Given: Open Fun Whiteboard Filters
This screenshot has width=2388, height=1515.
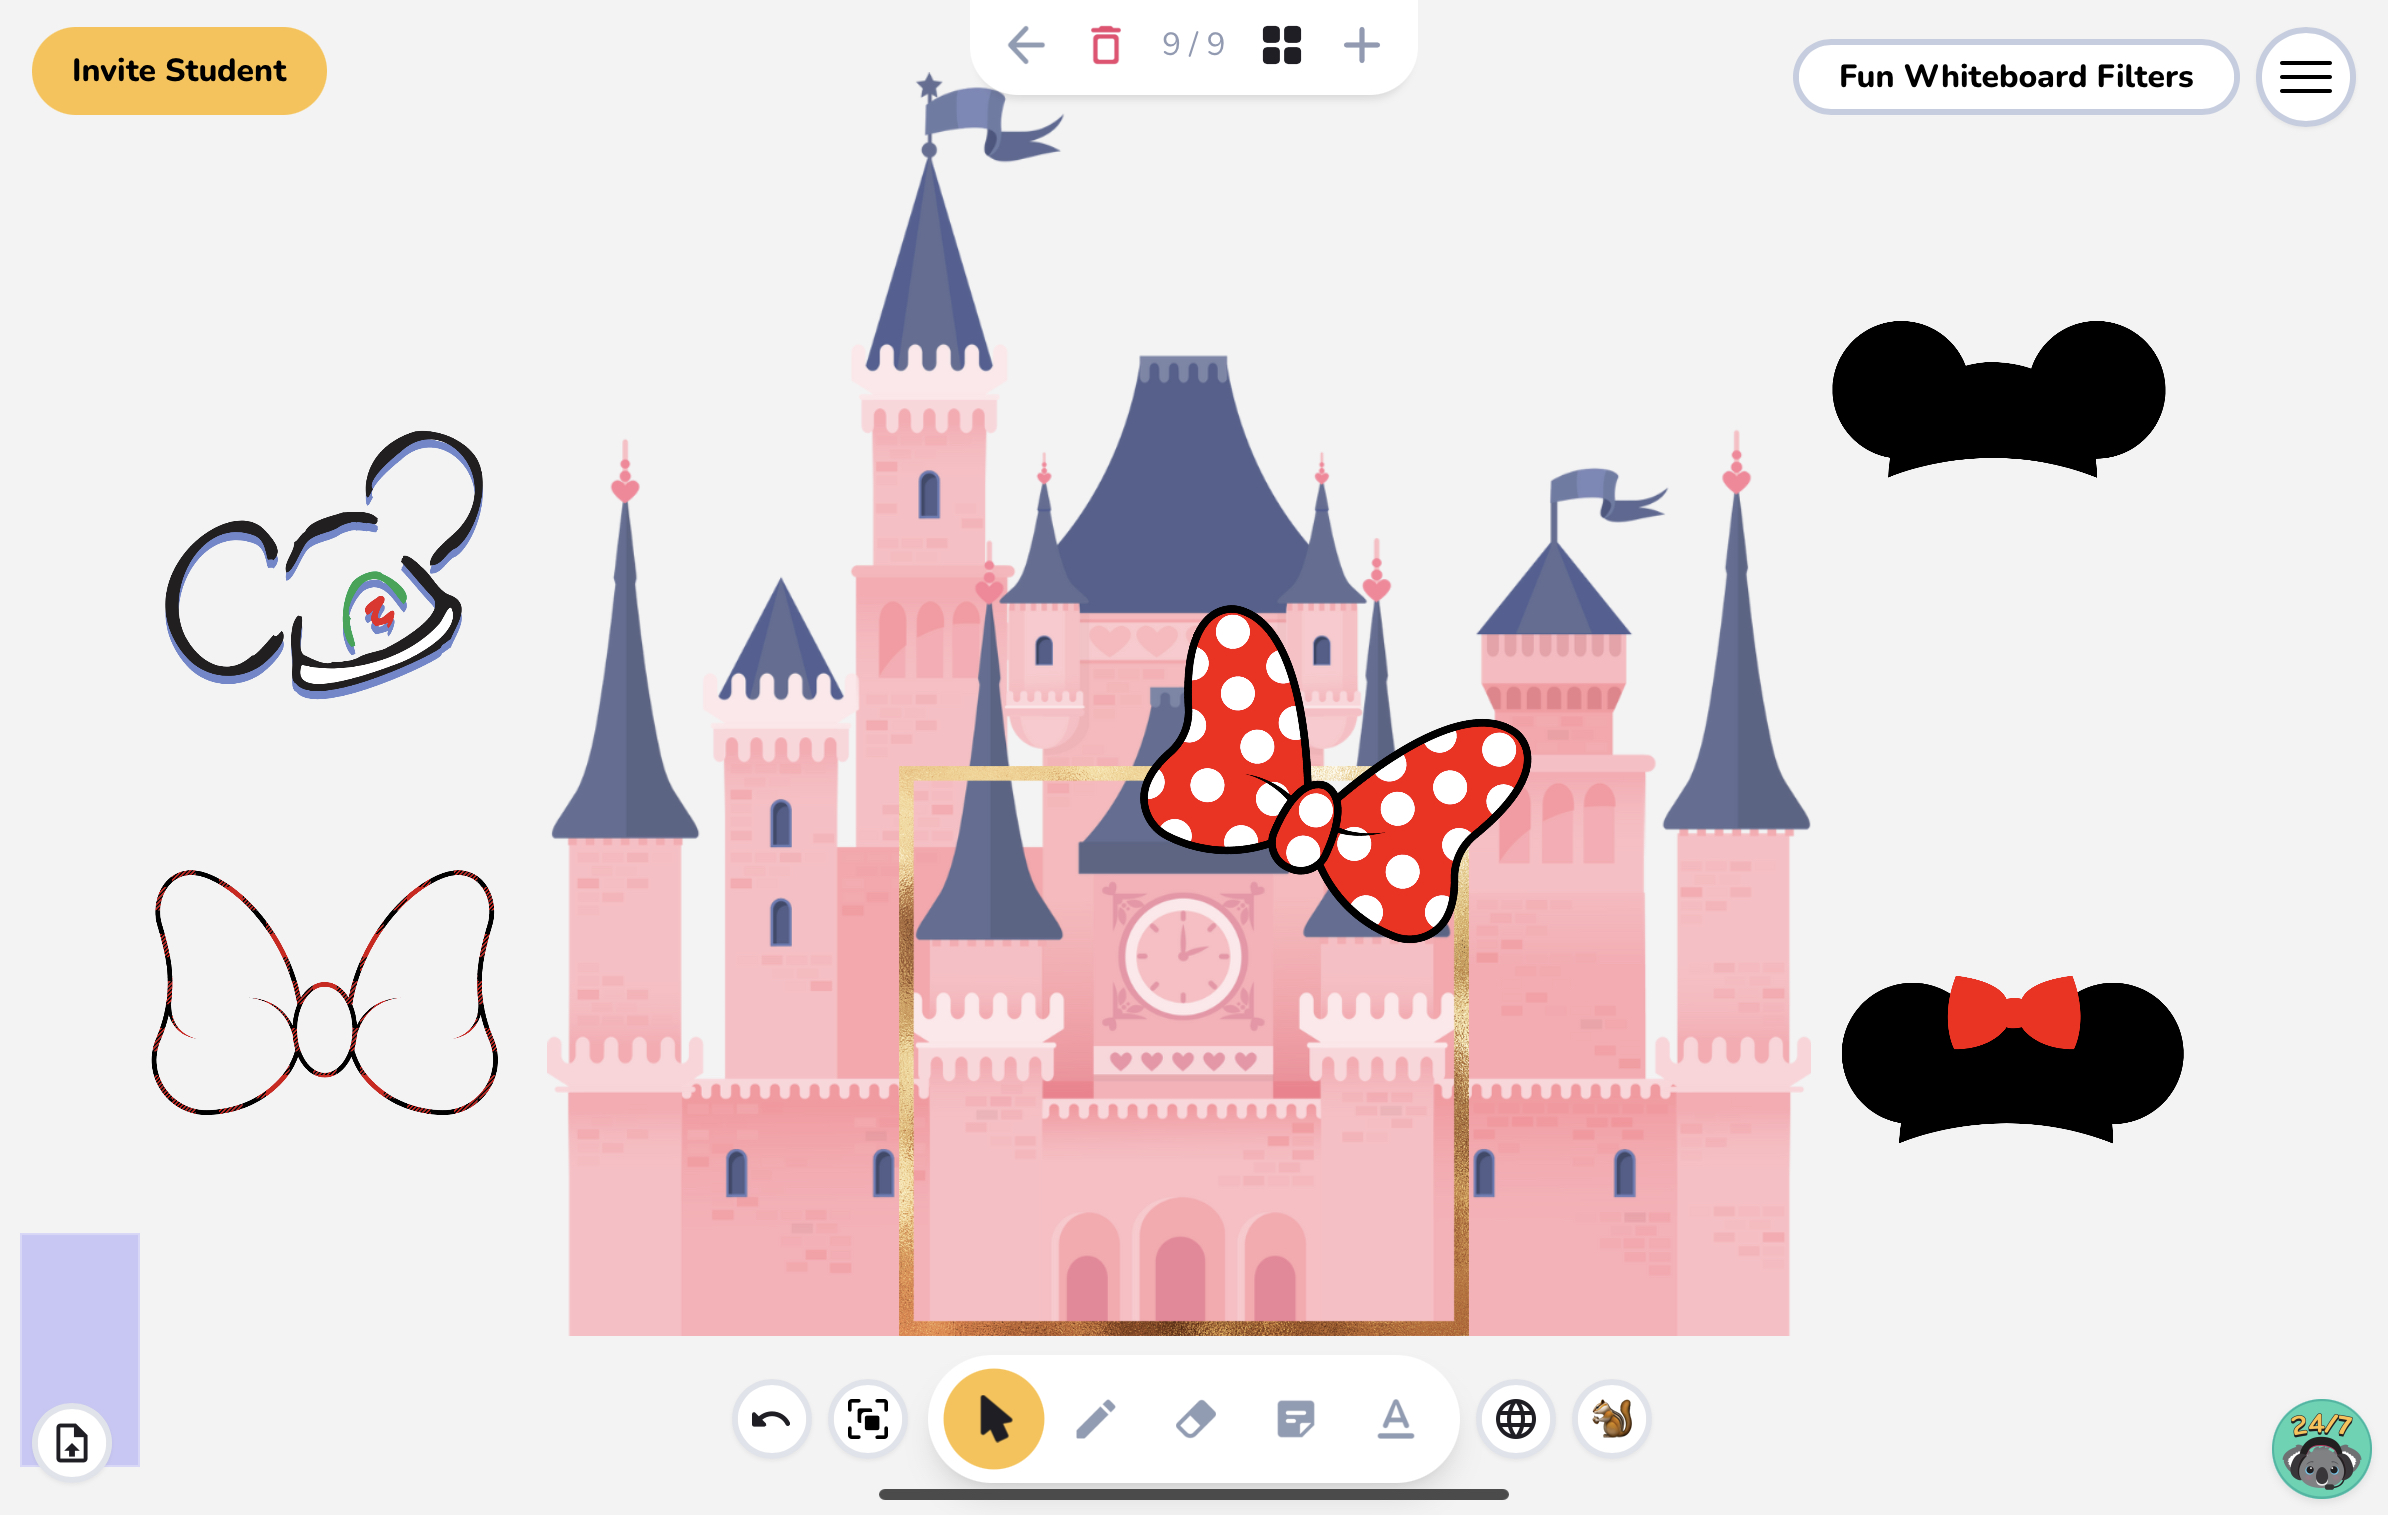Looking at the screenshot, I should click(2016, 76).
